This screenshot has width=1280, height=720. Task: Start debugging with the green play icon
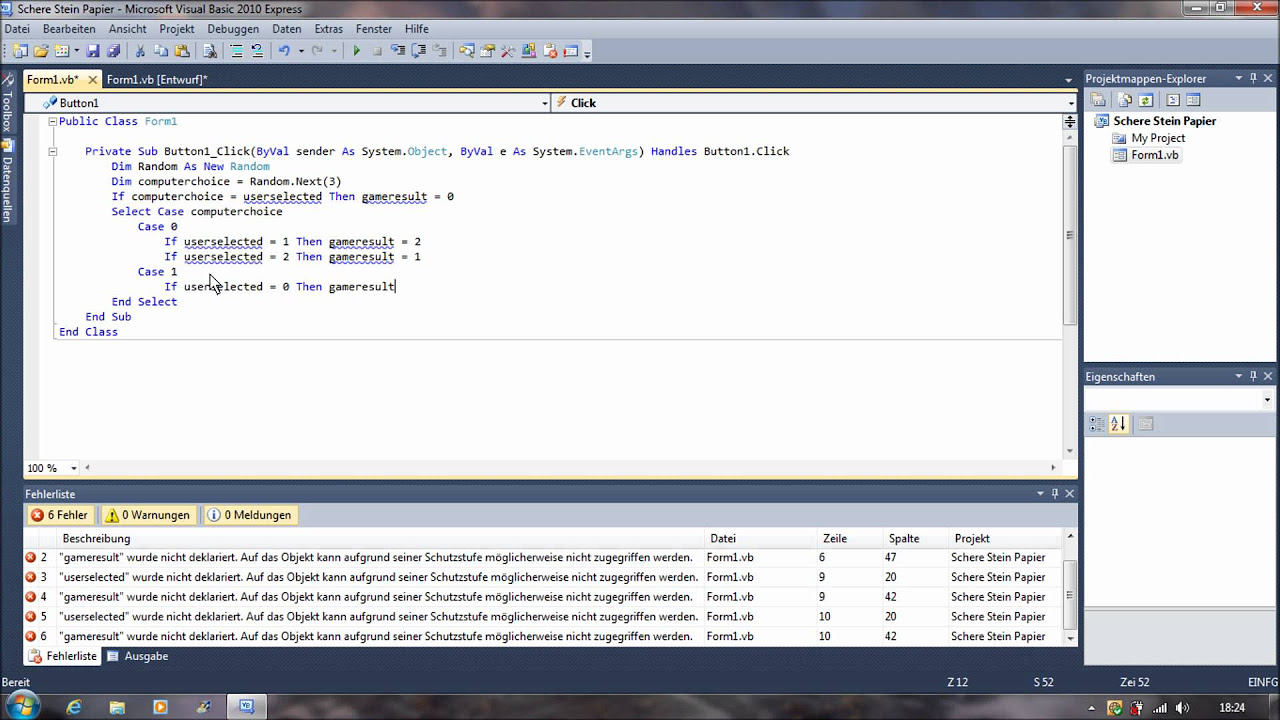click(357, 51)
